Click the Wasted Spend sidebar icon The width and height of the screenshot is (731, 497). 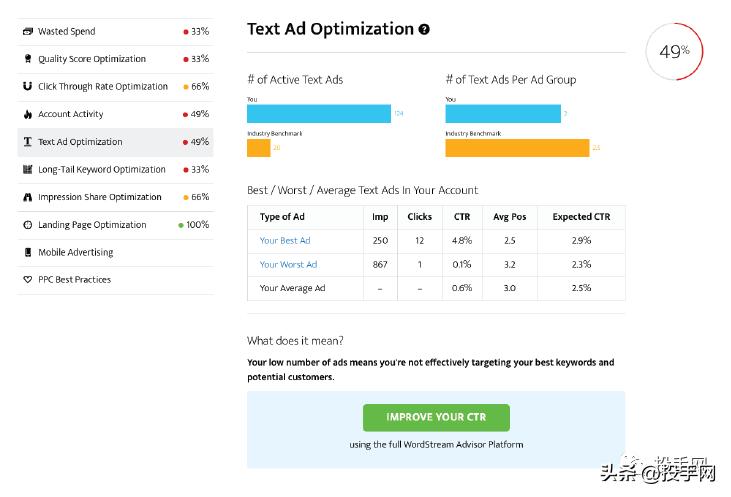click(x=28, y=32)
